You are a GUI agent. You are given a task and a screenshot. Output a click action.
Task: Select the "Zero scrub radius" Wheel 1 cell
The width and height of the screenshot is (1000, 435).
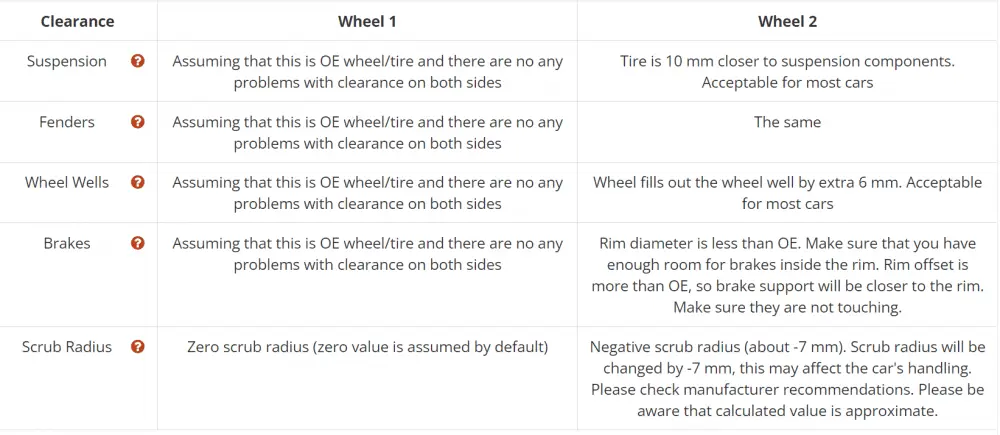pos(367,347)
